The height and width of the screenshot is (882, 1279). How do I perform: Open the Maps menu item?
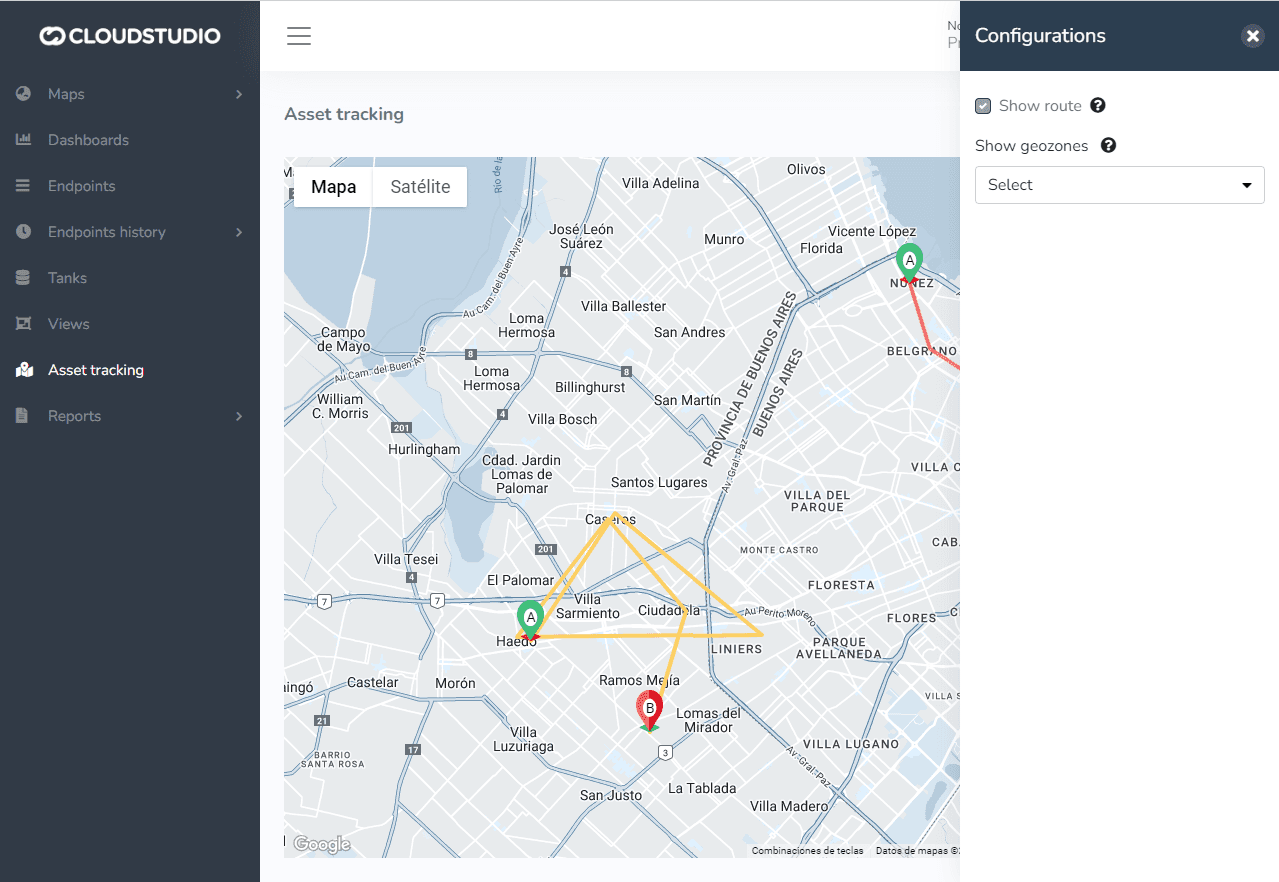(130, 94)
